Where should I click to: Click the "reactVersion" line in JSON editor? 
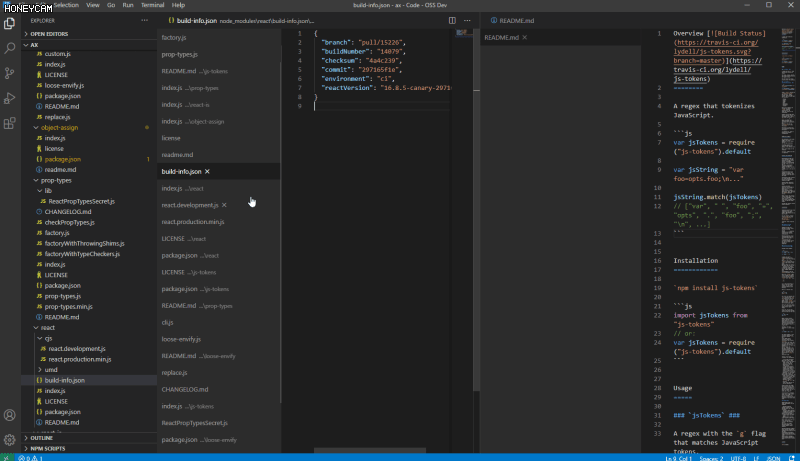point(386,88)
